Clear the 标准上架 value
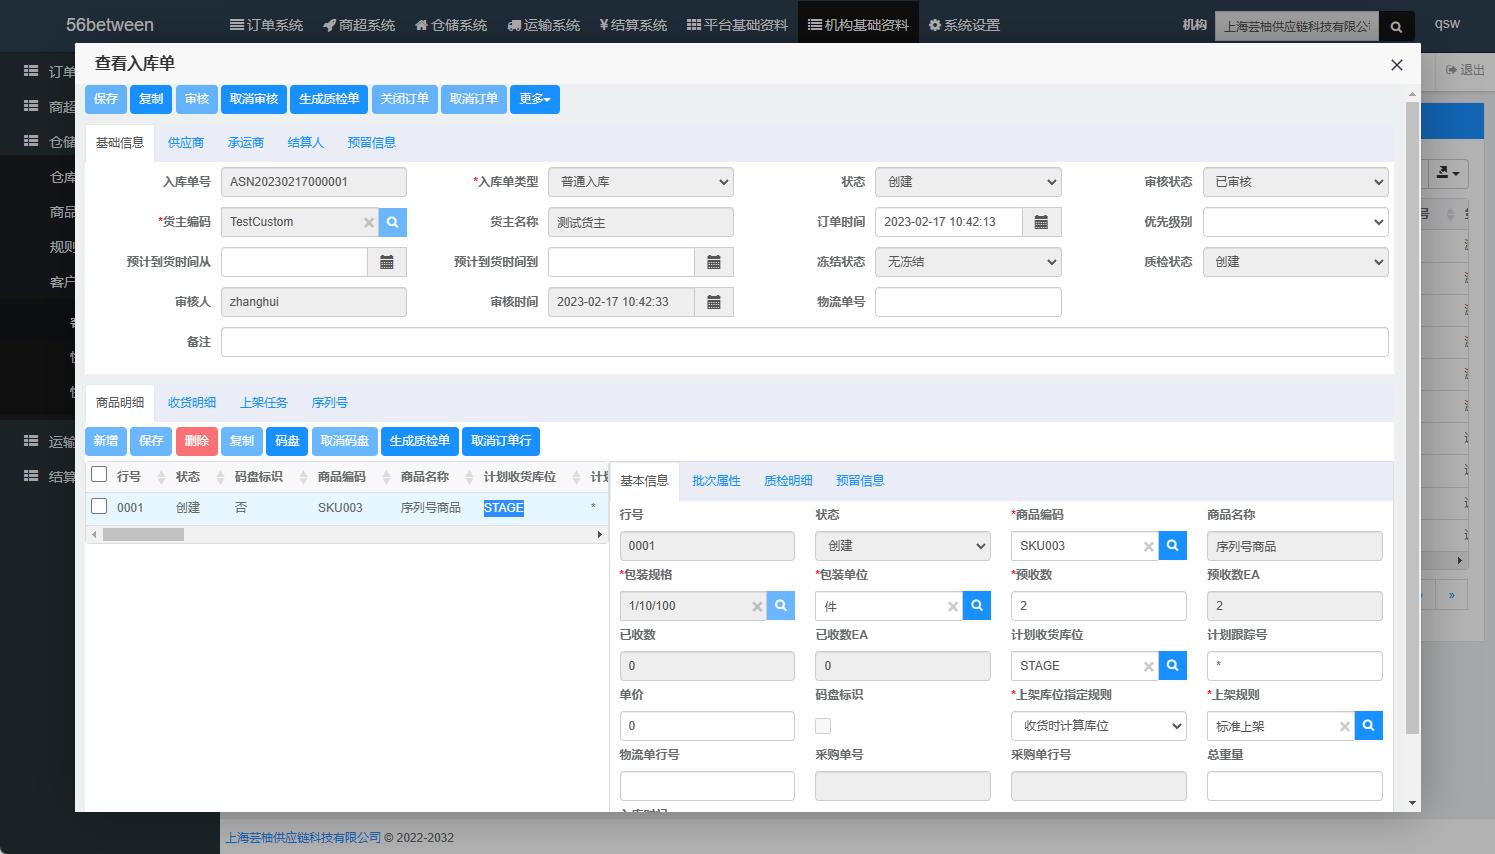The image size is (1495, 854). 1345,727
